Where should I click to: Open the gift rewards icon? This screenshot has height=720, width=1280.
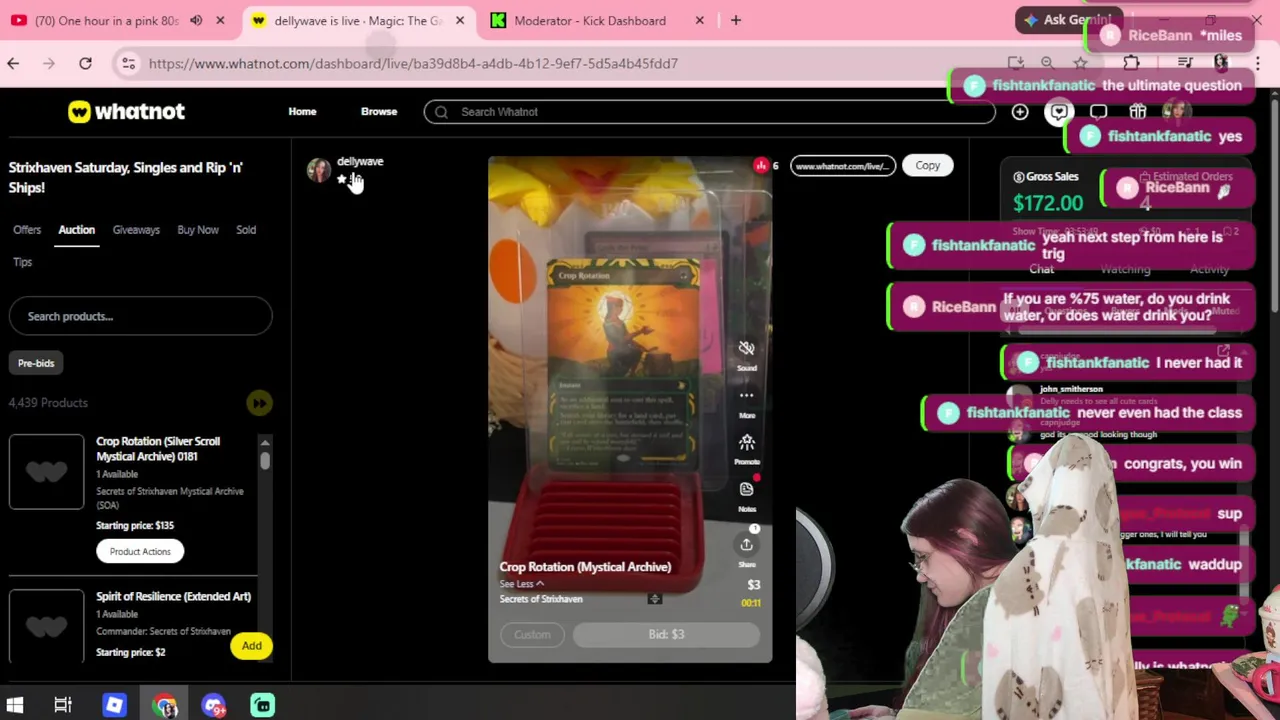[1137, 112]
